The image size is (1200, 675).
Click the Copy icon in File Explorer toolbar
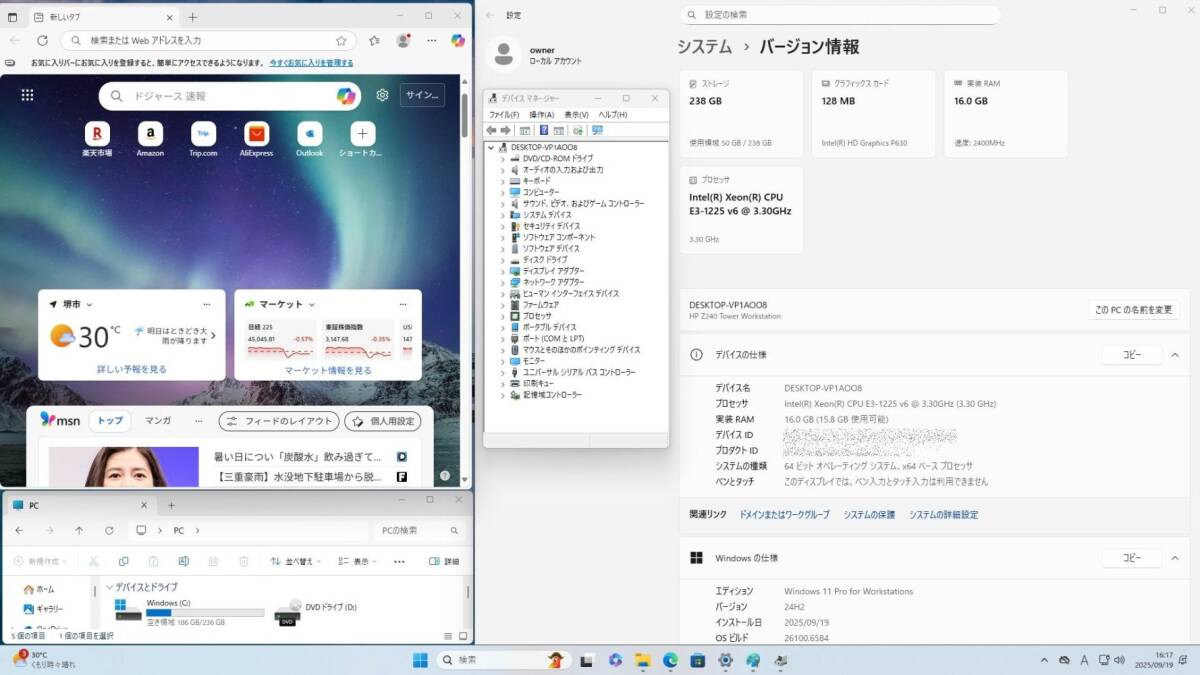124,562
